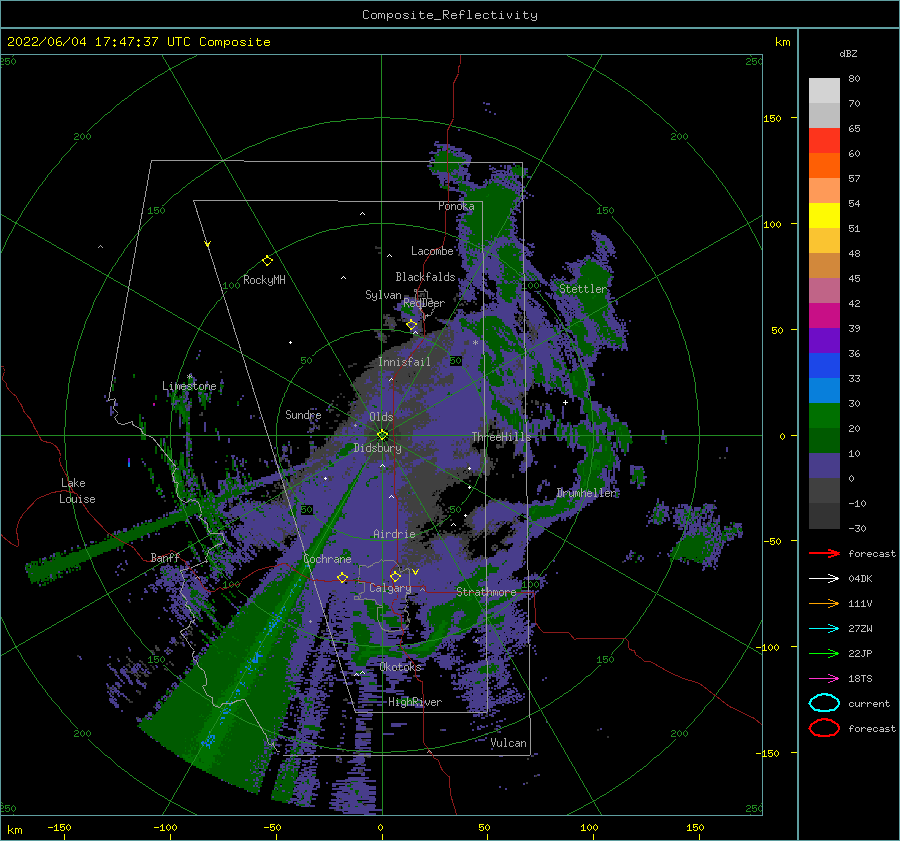Image resolution: width=900 pixels, height=841 pixels.
Task: Click the red 65-60 dBZ color swatch
Action: (x=824, y=141)
